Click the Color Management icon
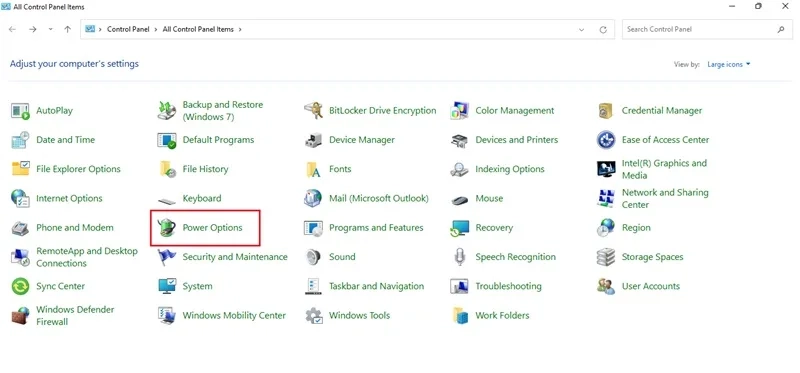 [x=459, y=111]
